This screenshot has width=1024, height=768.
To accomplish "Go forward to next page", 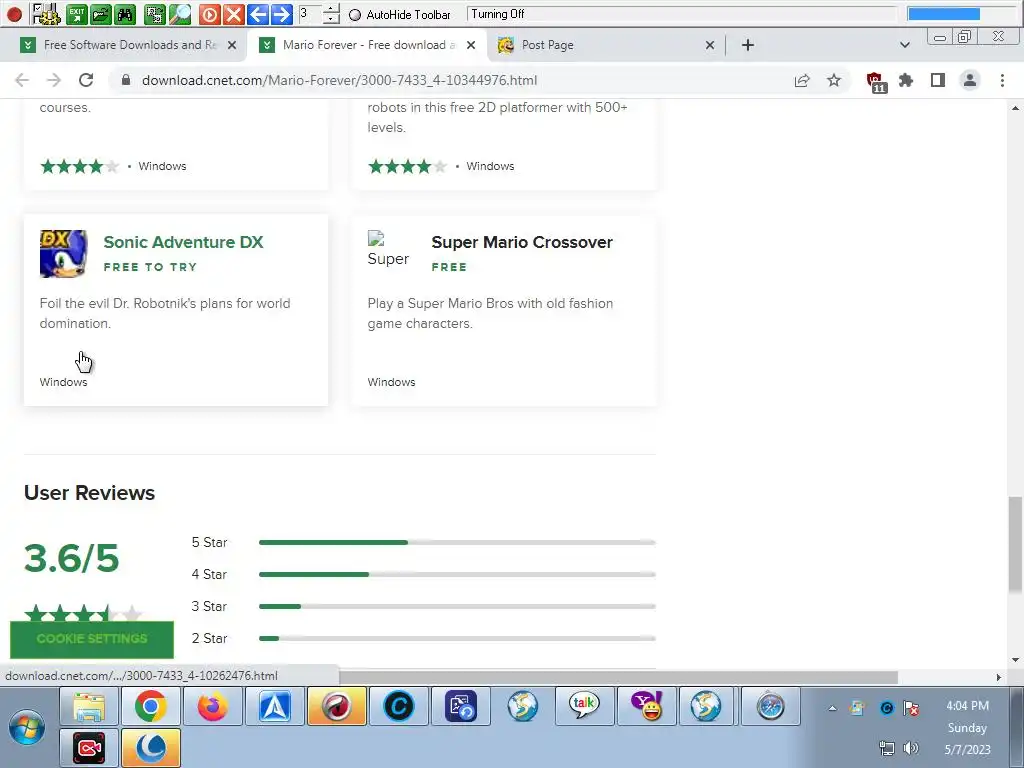I will point(54,80).
